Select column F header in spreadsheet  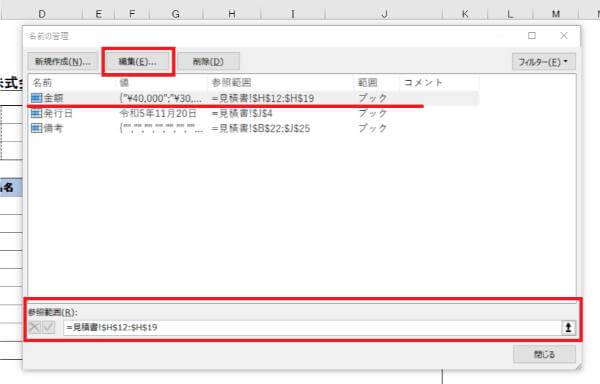click(x=132, y=14)
